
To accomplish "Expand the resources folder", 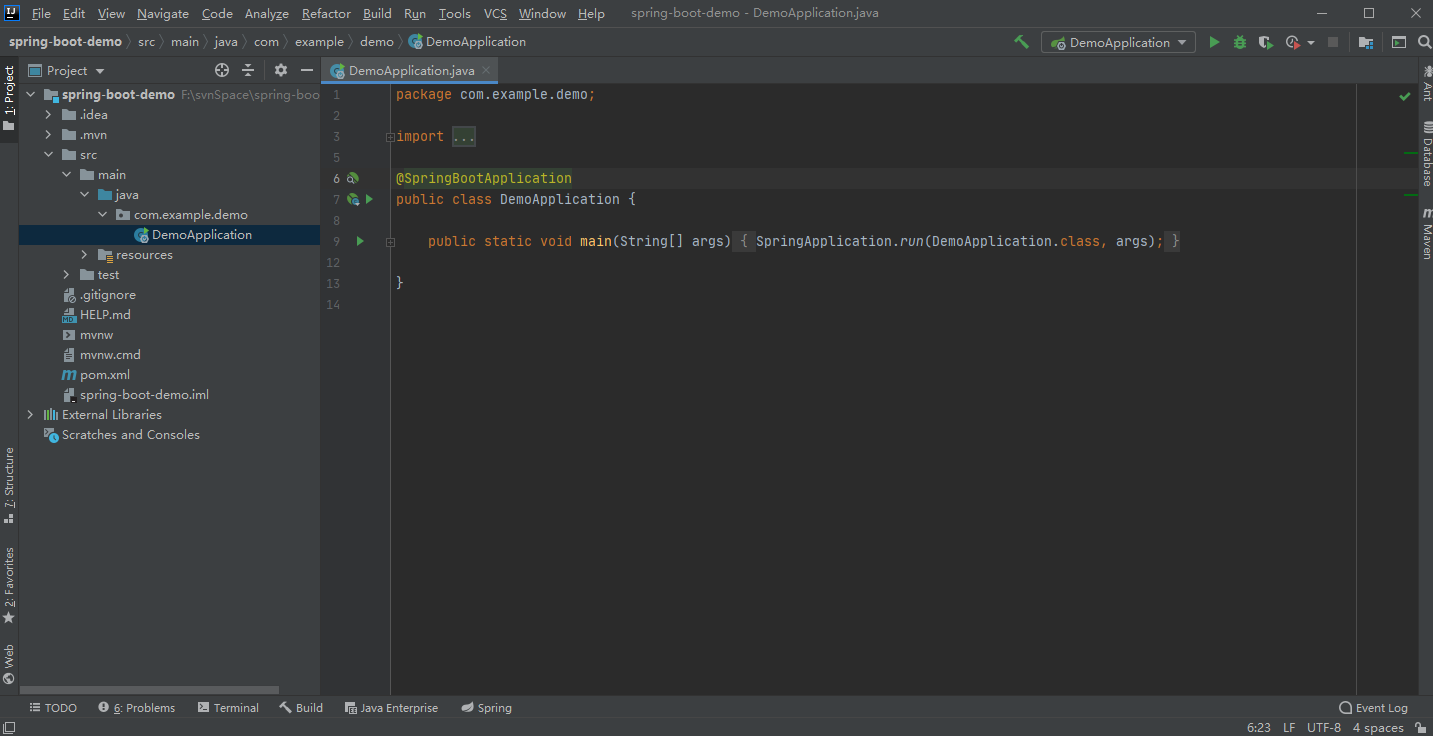I will tap(85, 255).
